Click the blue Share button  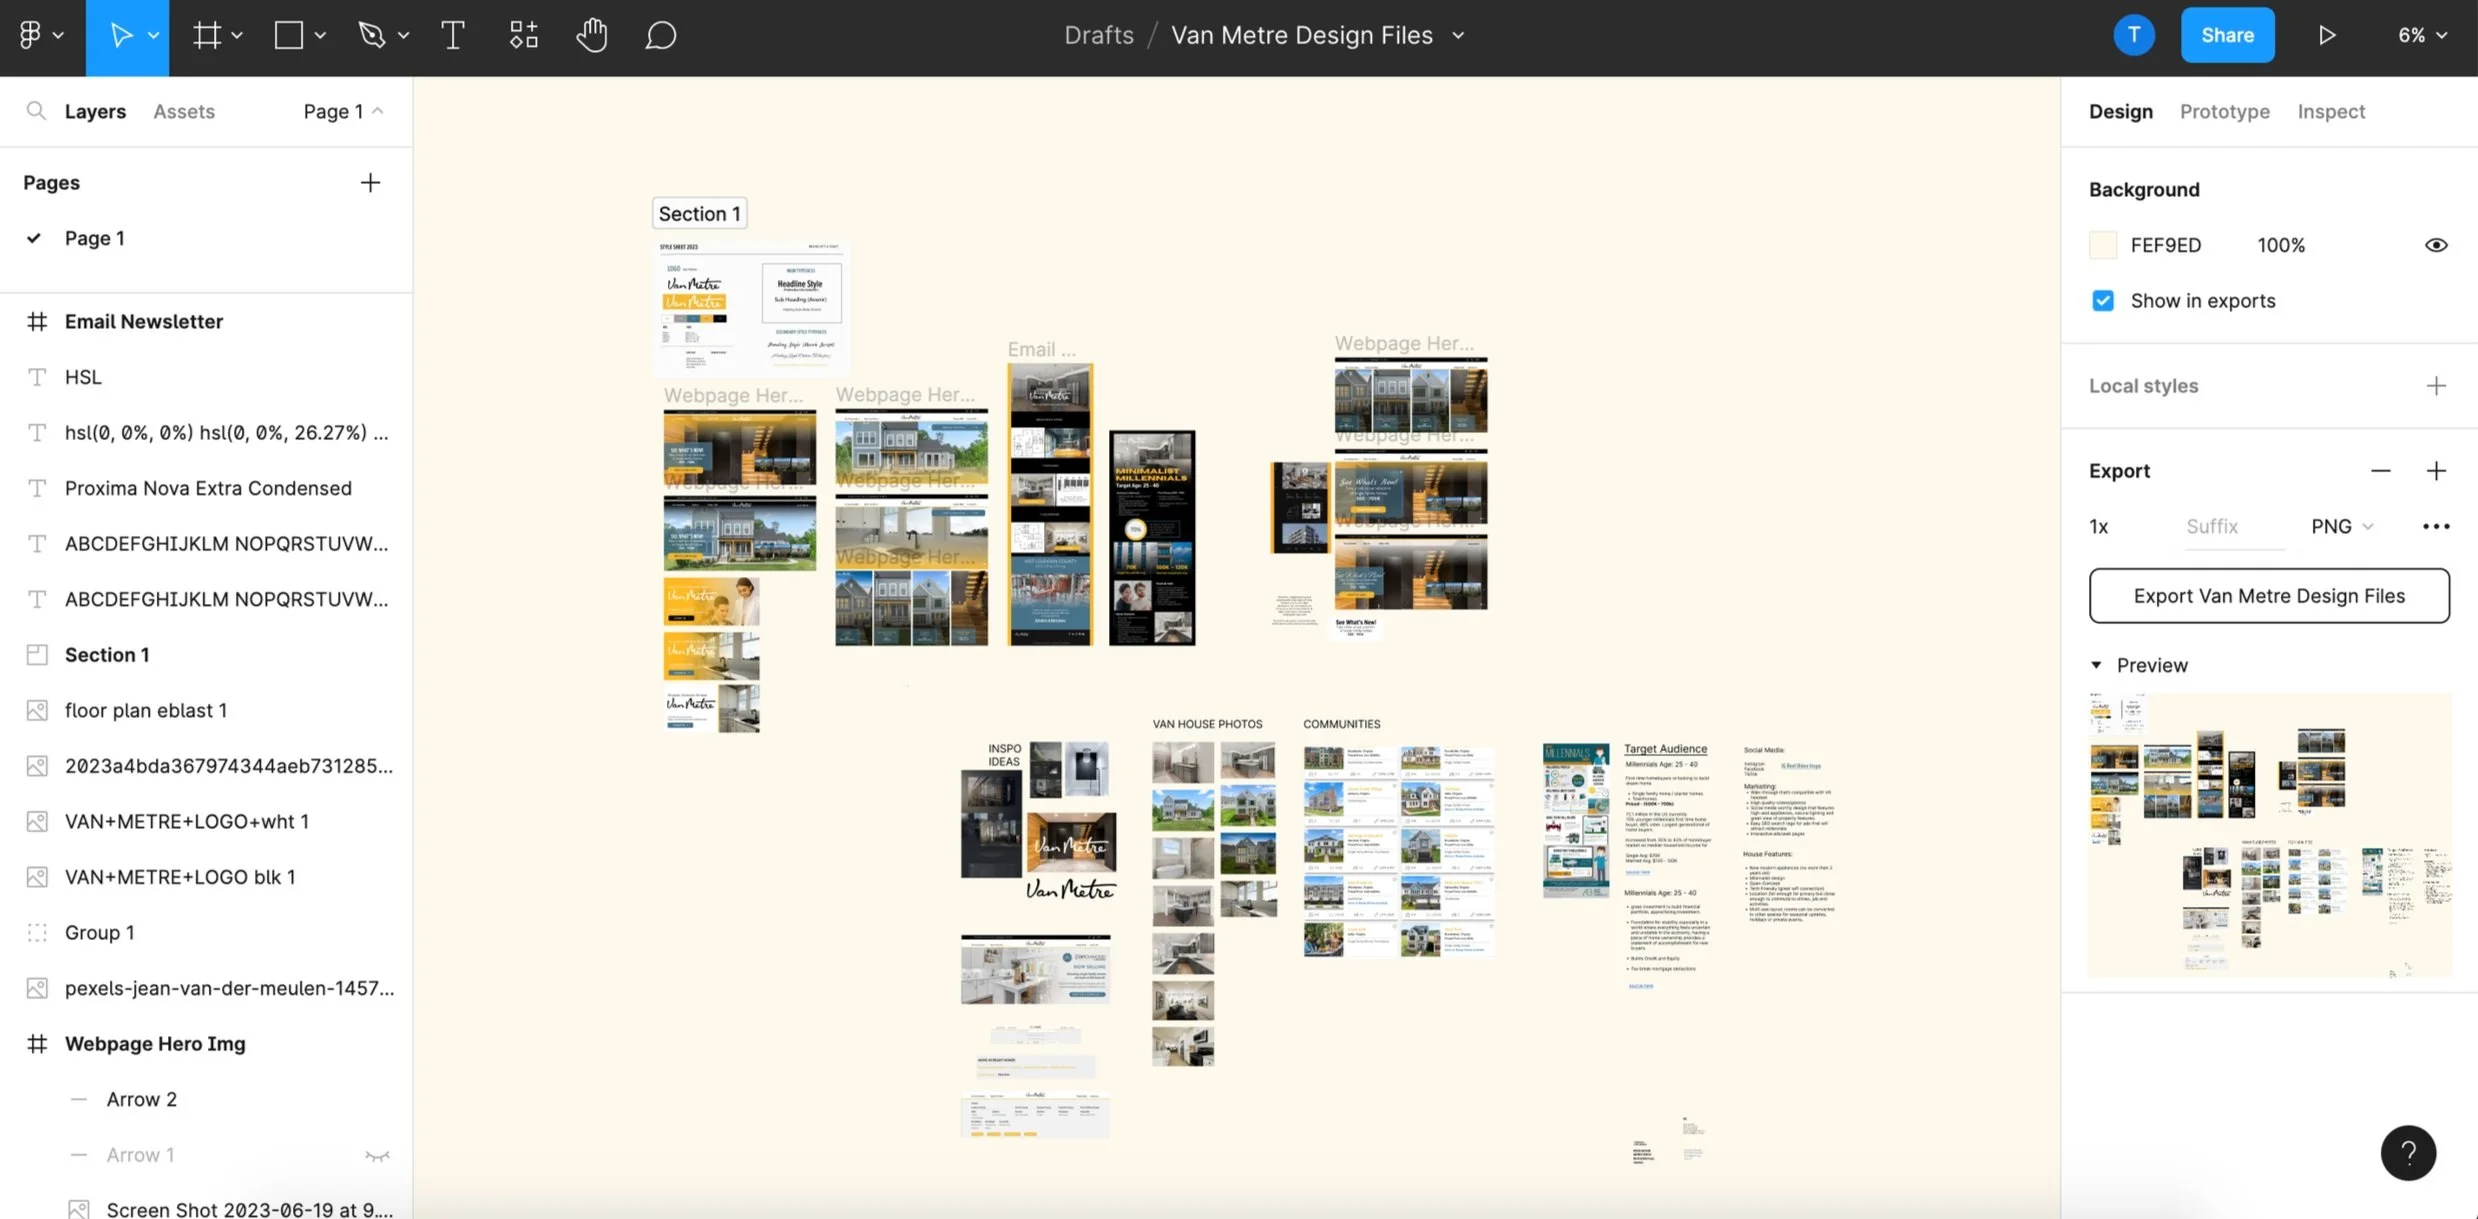coord(2227,36)
